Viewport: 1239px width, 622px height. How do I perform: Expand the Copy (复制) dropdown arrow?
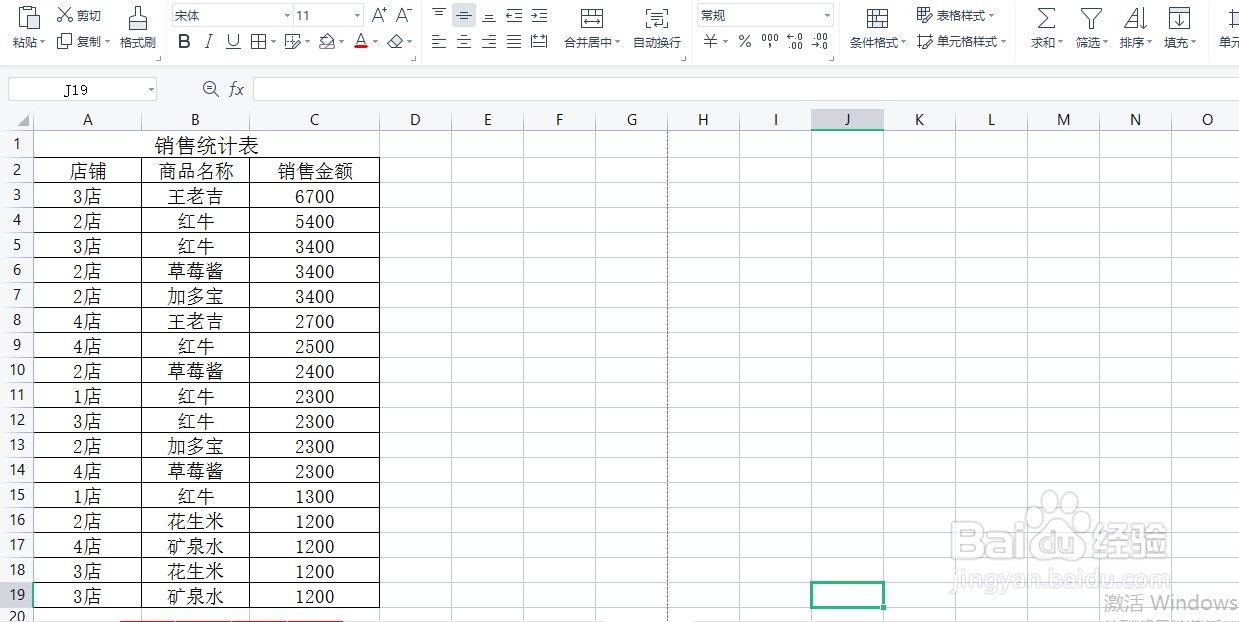click(107, 43)
